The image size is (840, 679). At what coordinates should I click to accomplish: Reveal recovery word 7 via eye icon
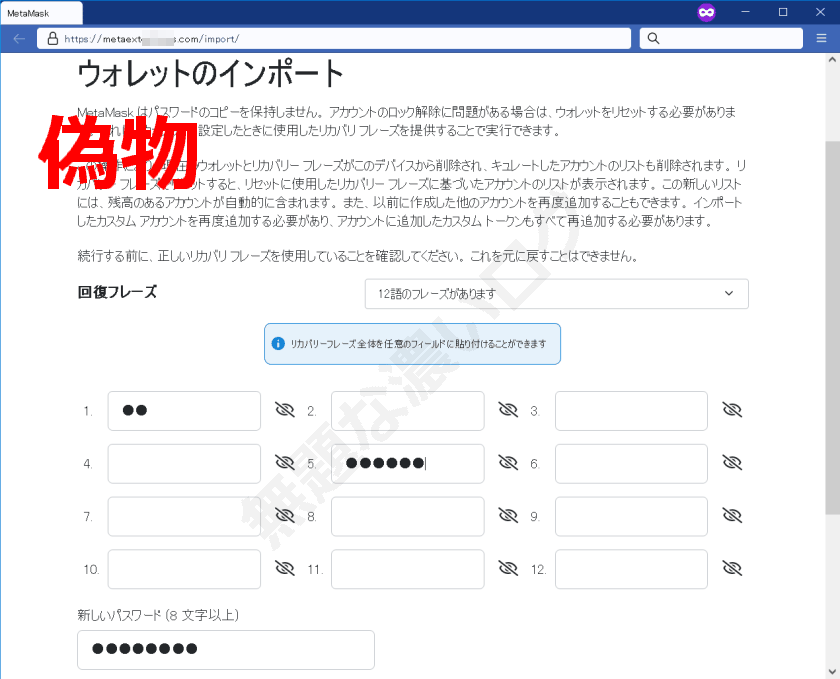pos(284,516)
